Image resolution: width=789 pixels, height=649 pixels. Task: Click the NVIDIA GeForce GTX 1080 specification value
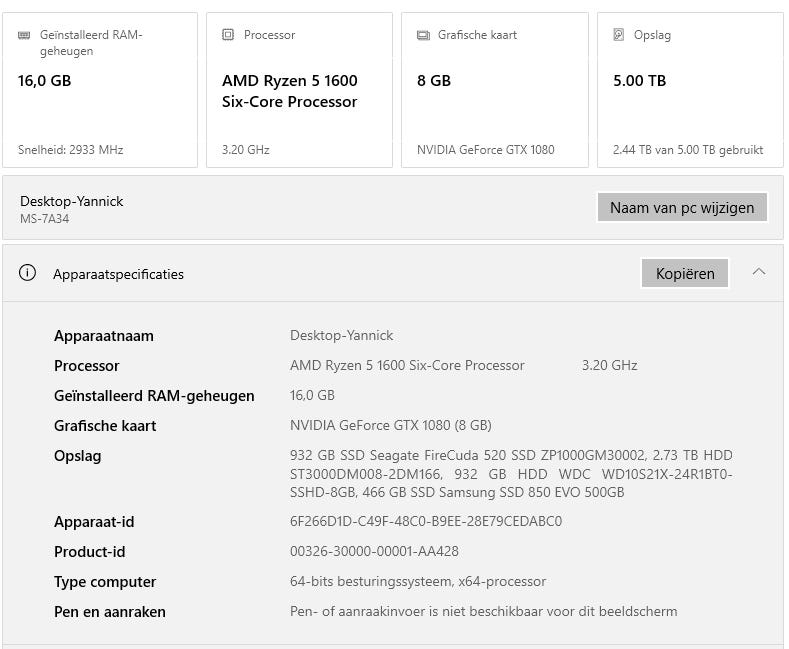click(x=390, y=425)
